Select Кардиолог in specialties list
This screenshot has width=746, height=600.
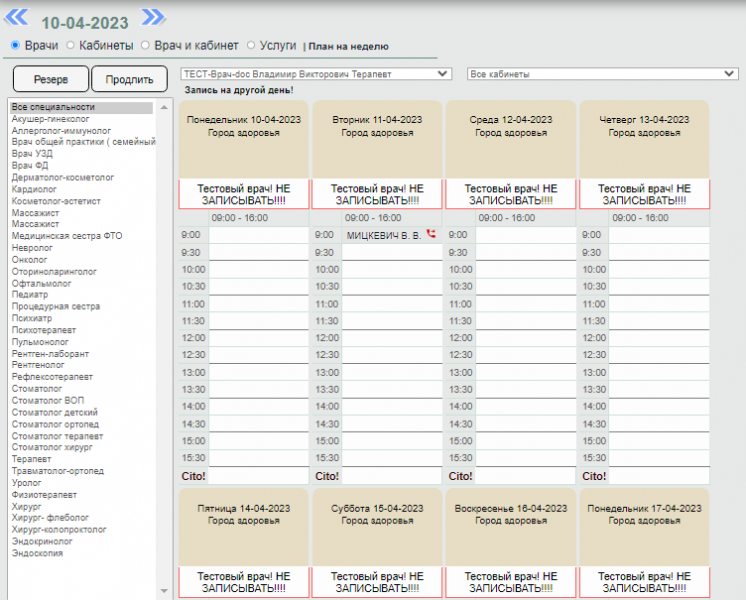tap(35, 189)
